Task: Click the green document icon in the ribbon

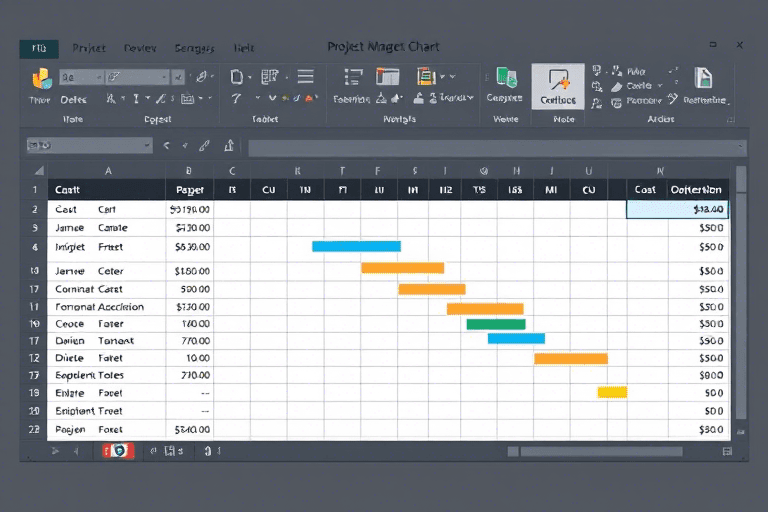Action: click(506, 79)
